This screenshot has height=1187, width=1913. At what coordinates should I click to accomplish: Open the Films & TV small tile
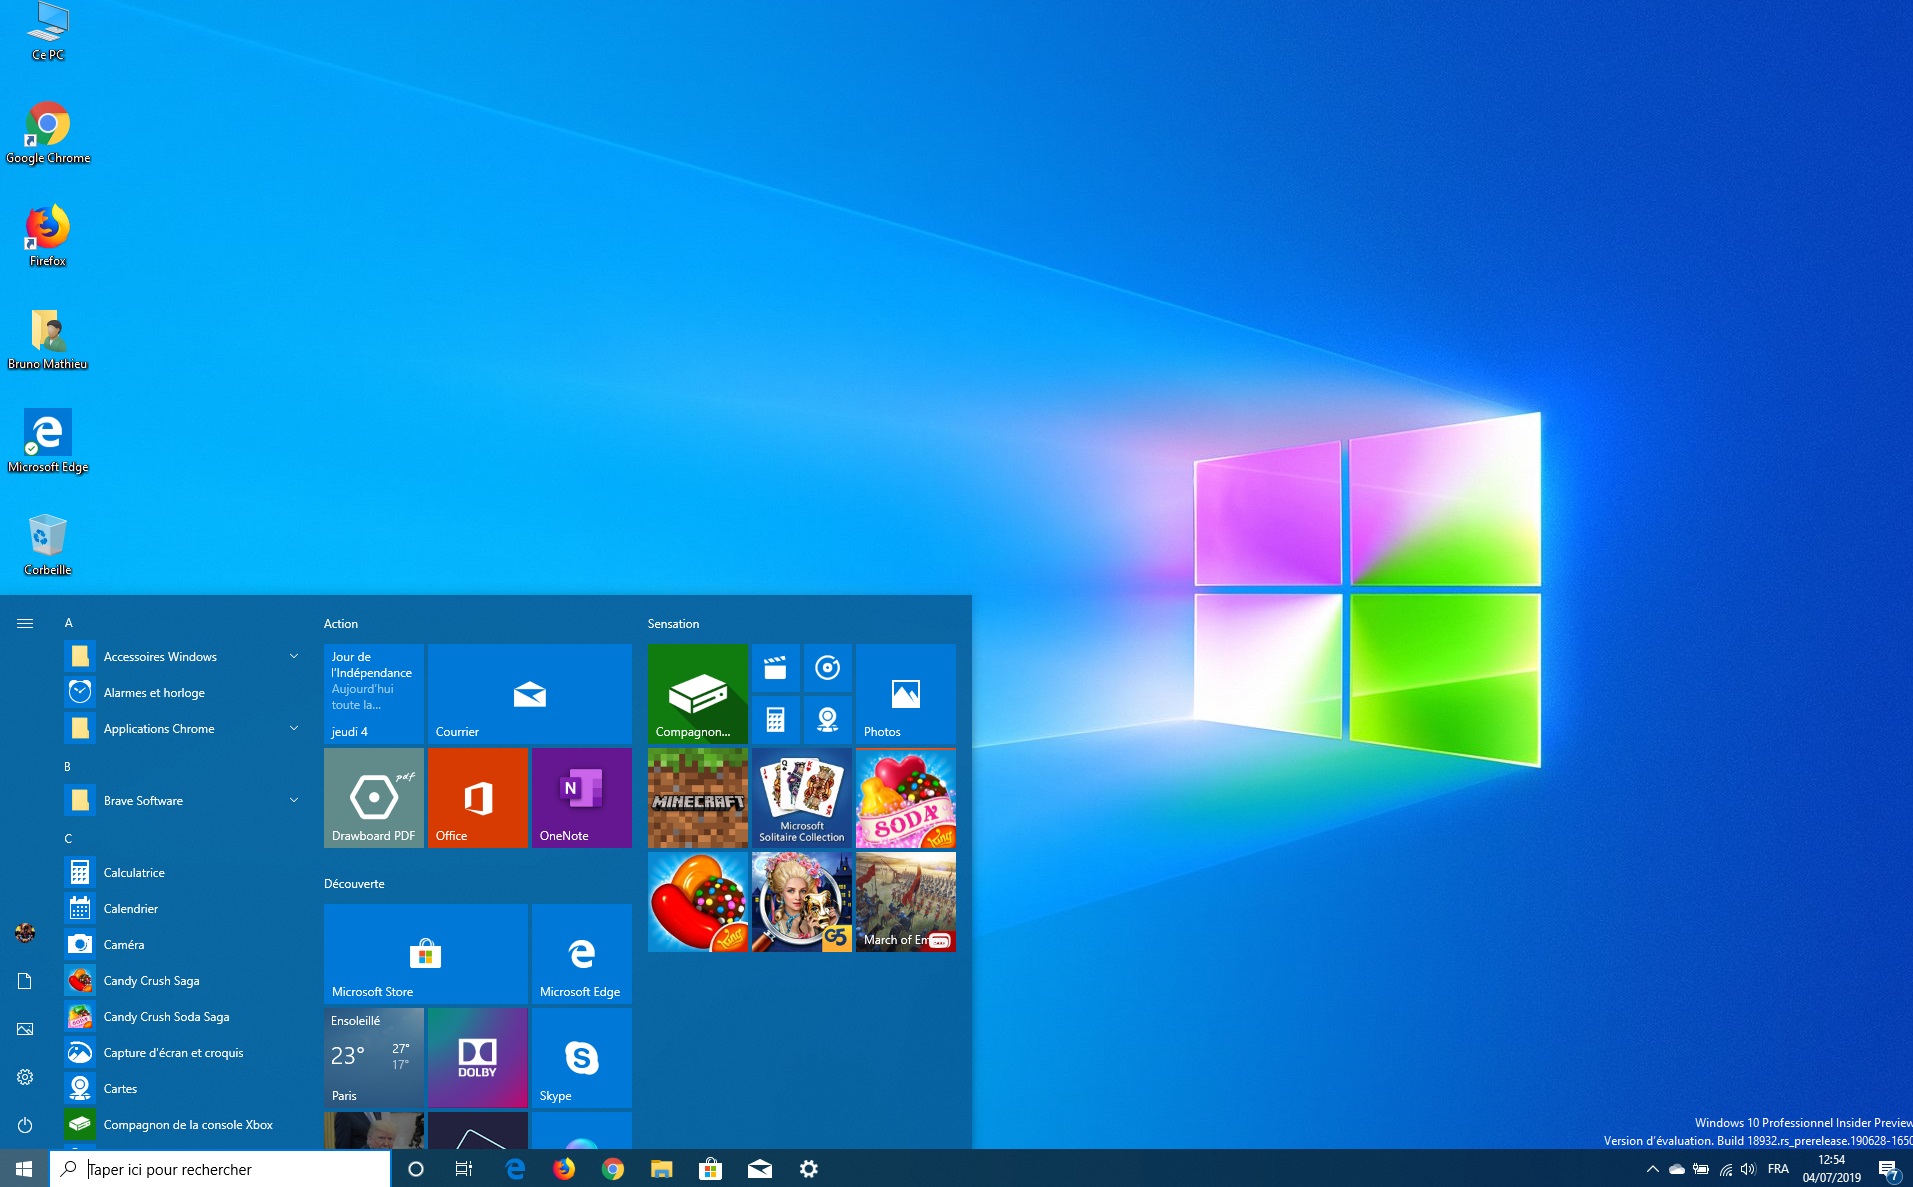[x=776, y=668]
